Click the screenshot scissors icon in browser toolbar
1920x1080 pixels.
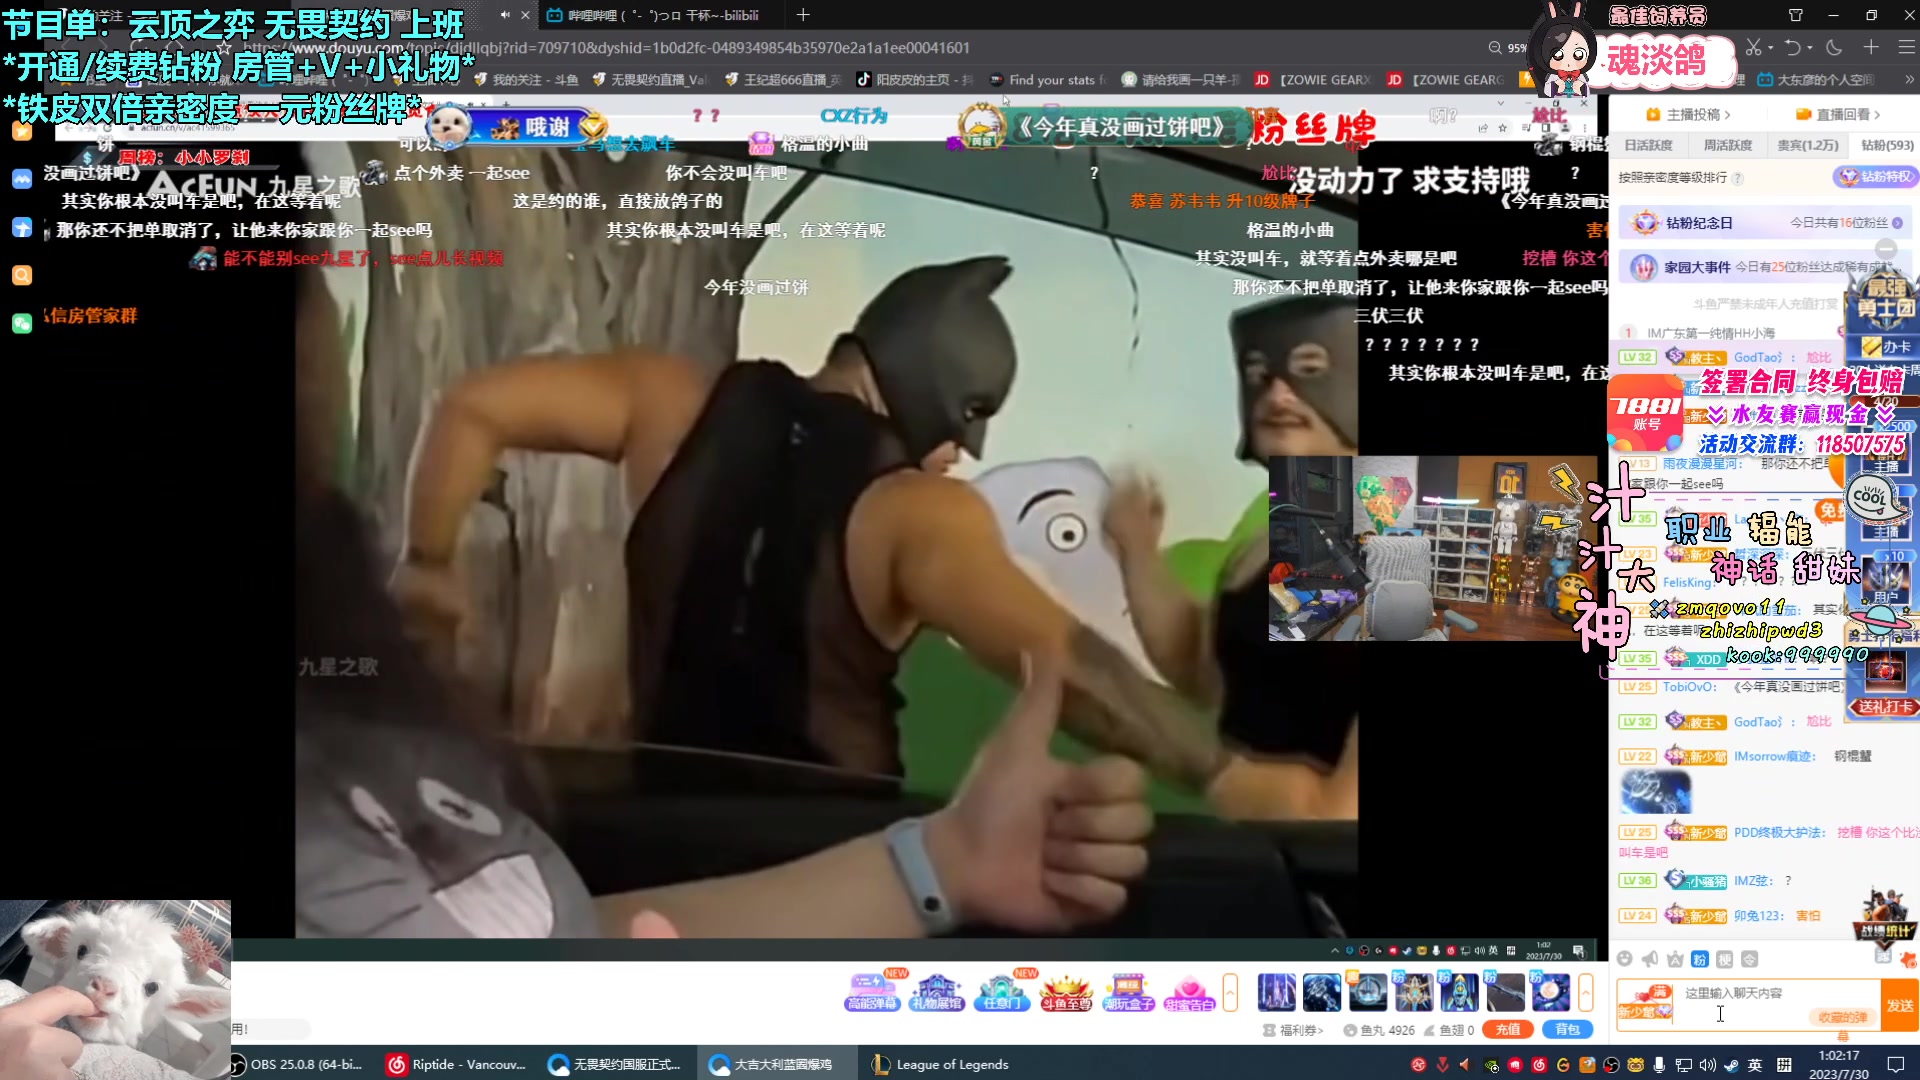[x=1753, y=47]
